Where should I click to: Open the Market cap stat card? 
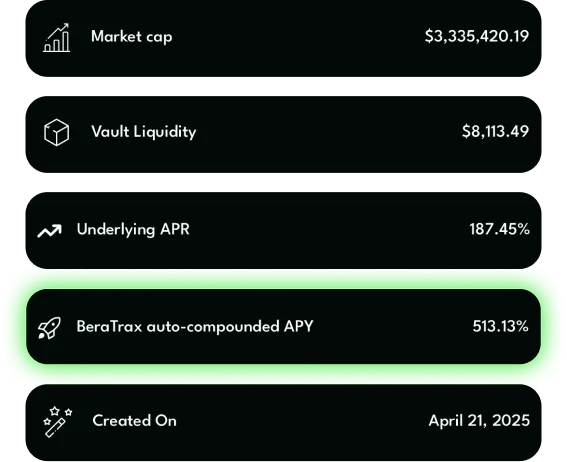[284, 38]
